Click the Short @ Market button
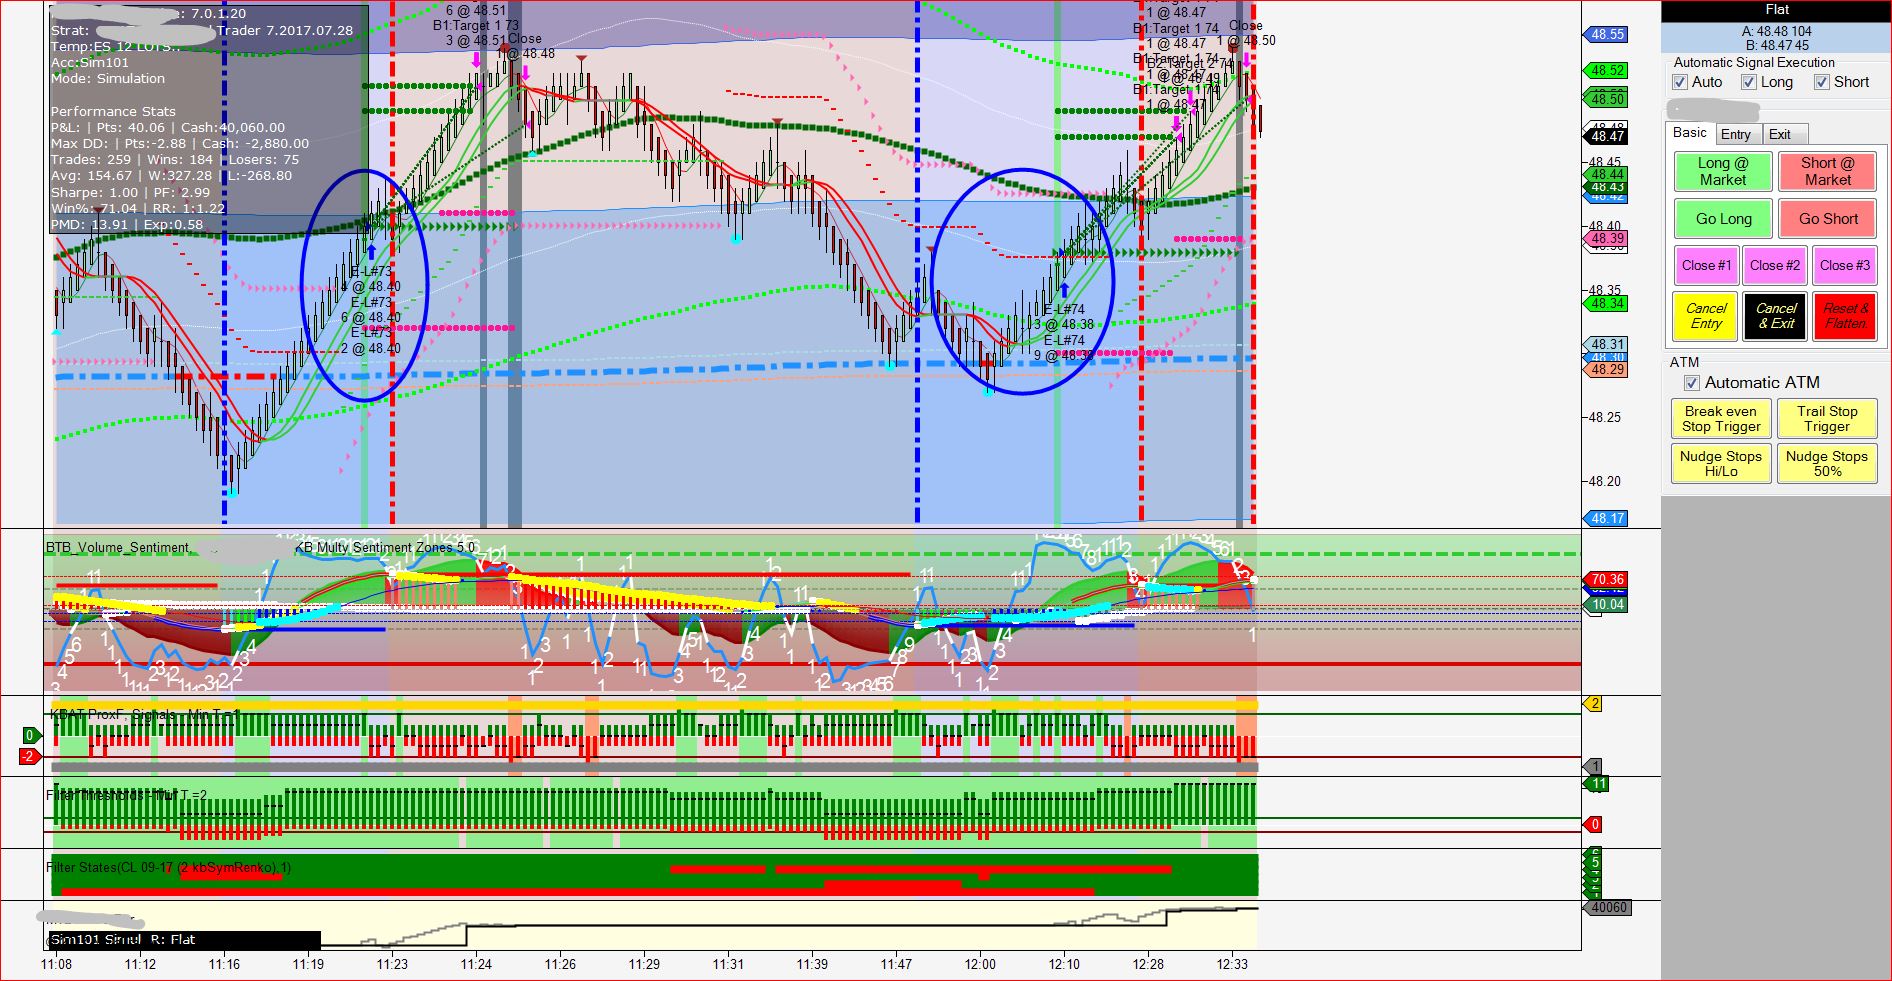1892x981 pixels. [1828, 172]
